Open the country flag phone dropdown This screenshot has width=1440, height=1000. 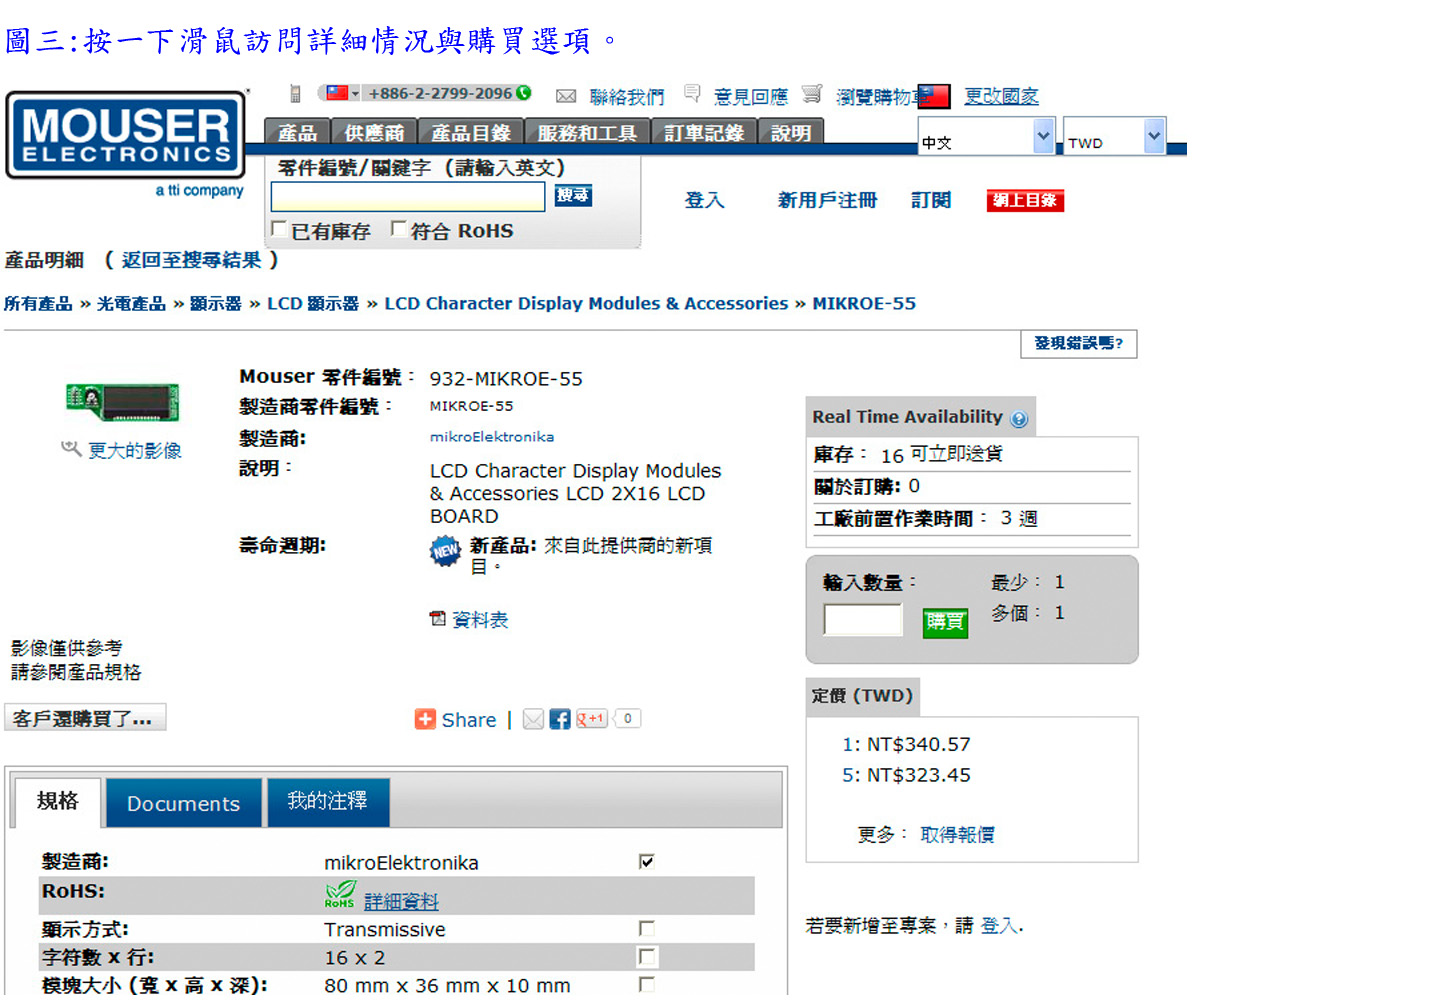click(x=340, y=93)
